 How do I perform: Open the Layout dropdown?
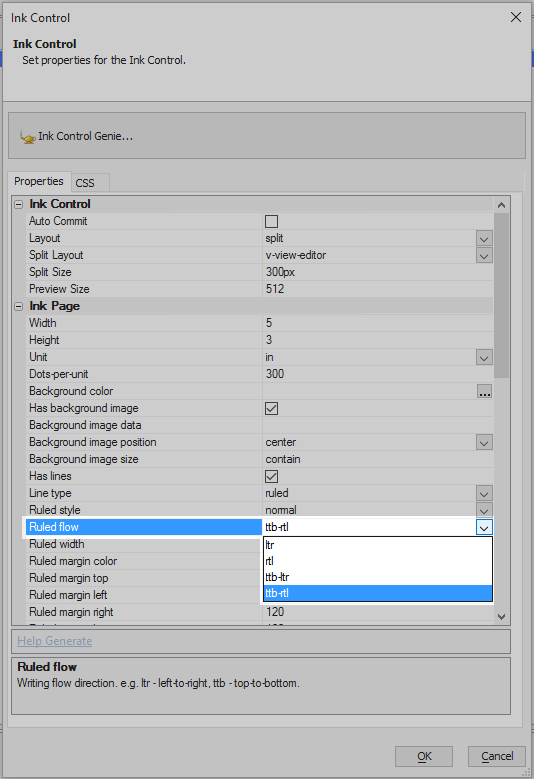tap(484, 238)
